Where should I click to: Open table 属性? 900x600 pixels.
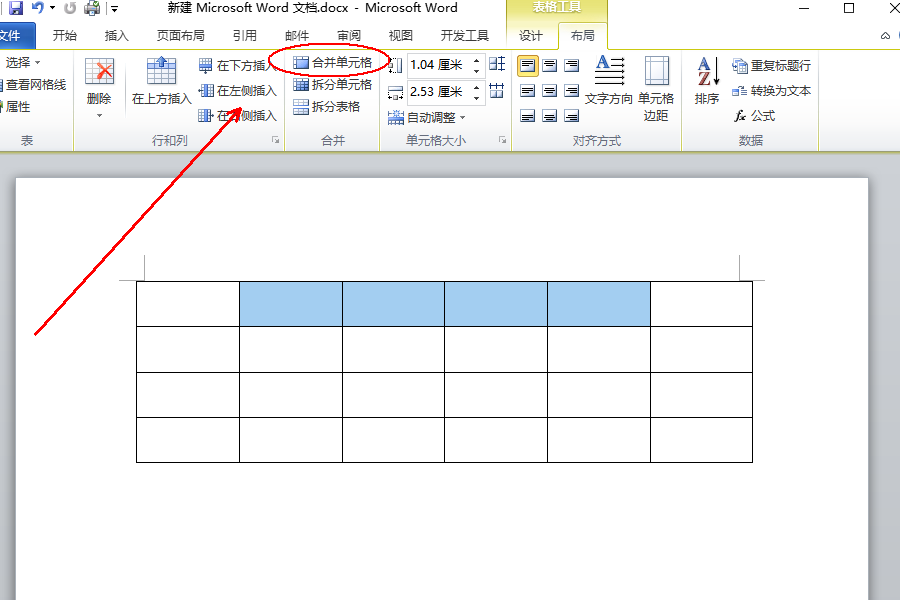[15, 107]
